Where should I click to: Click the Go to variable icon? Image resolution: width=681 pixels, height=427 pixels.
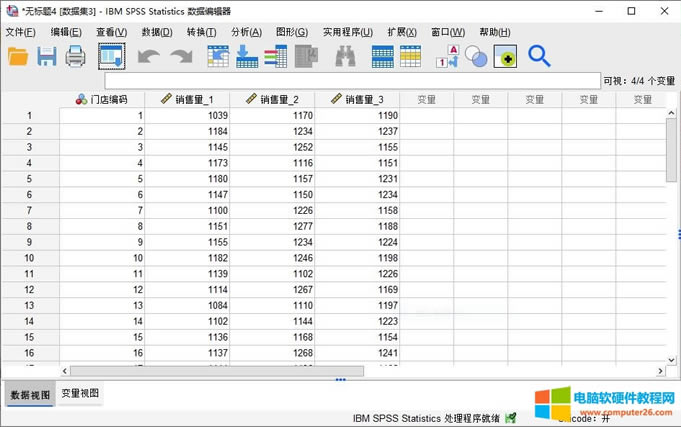click(x=247, y=57)
